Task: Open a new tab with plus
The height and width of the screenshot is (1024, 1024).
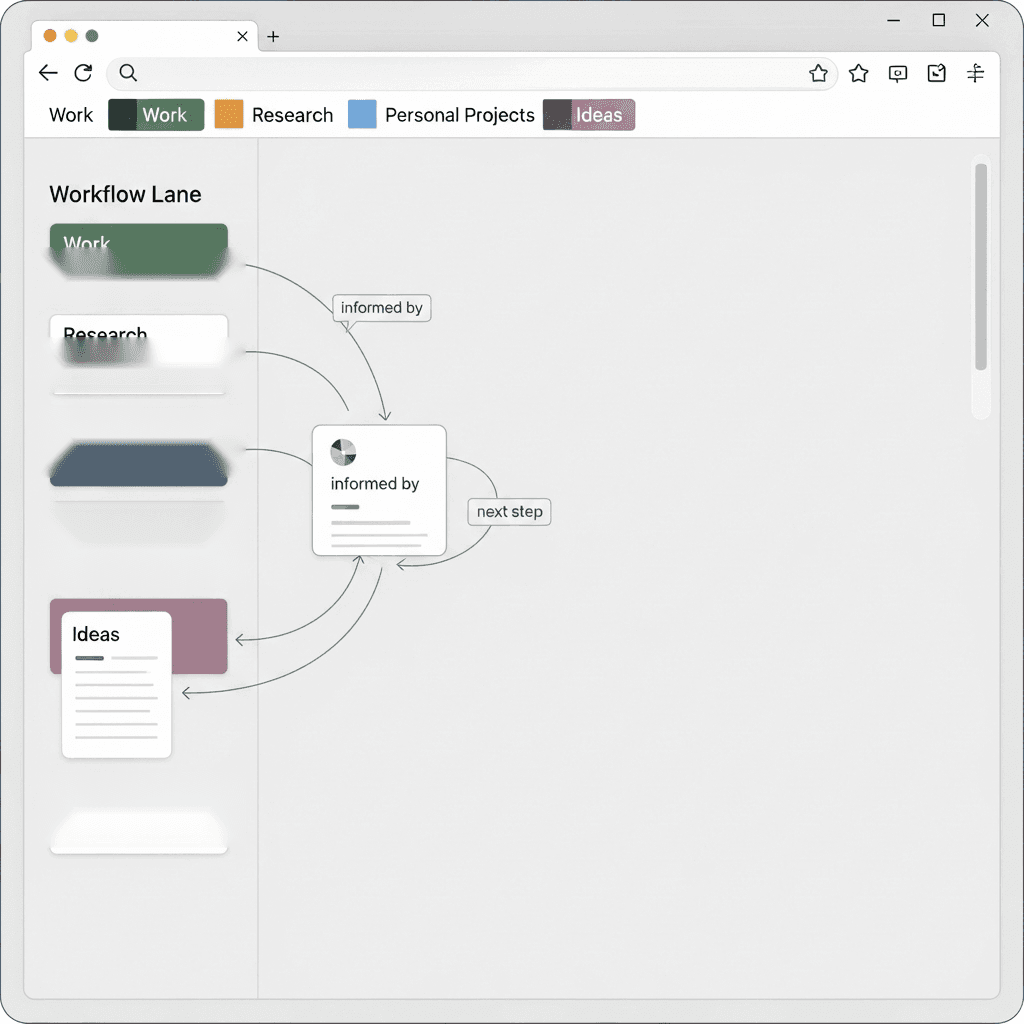Action: click(273, 37)
